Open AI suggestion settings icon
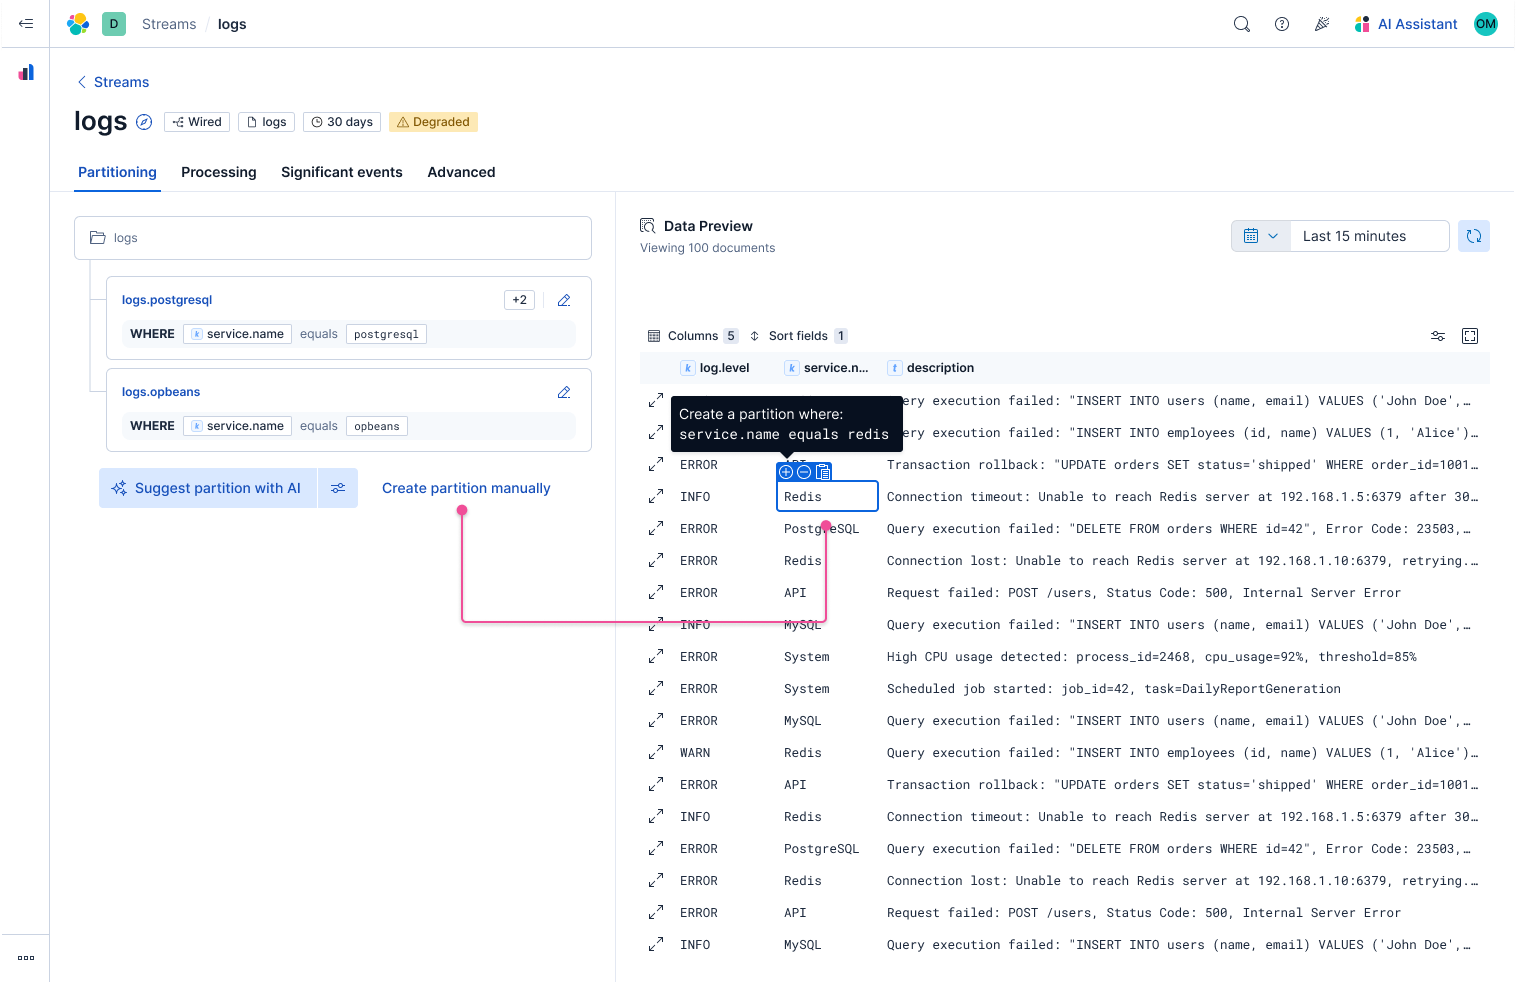Image resolution: width=1516 pixels, height=982 pixels. click(x=338, y=488)
